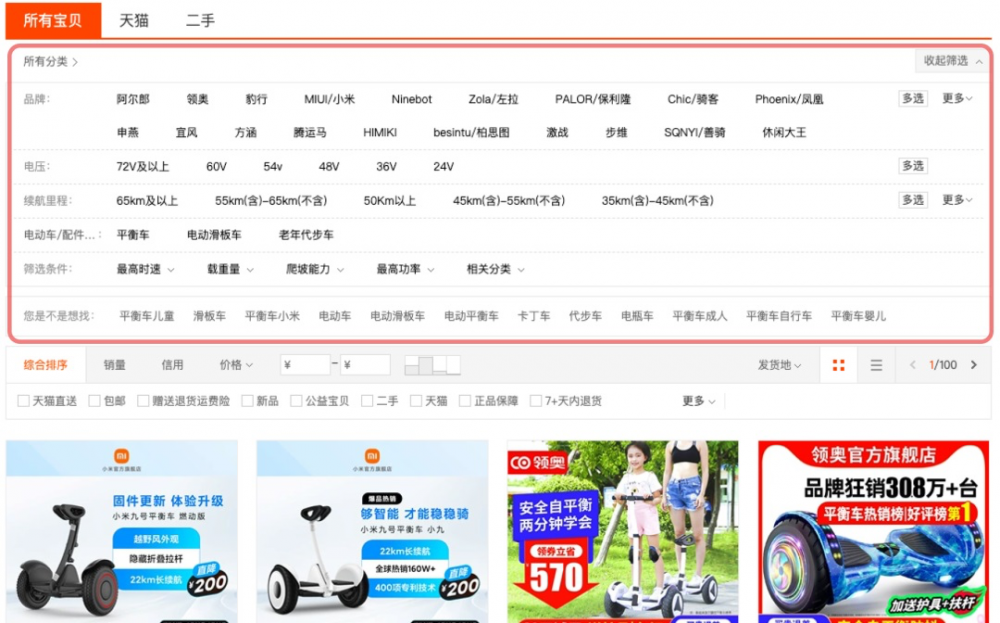Collapse filters with 收起筛选
Screen dimensions: 1000x623
pyautogui.click(x=952, y=61)
